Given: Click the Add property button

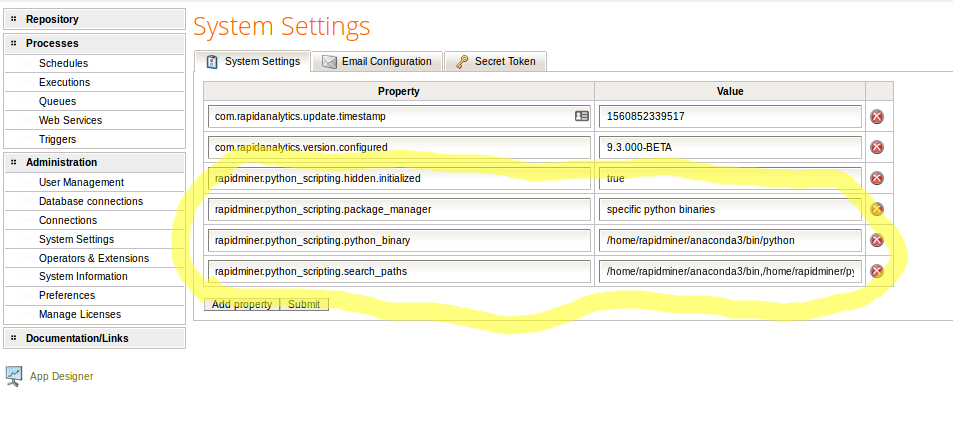Looking at the screenshot, I should click(241, 304).
